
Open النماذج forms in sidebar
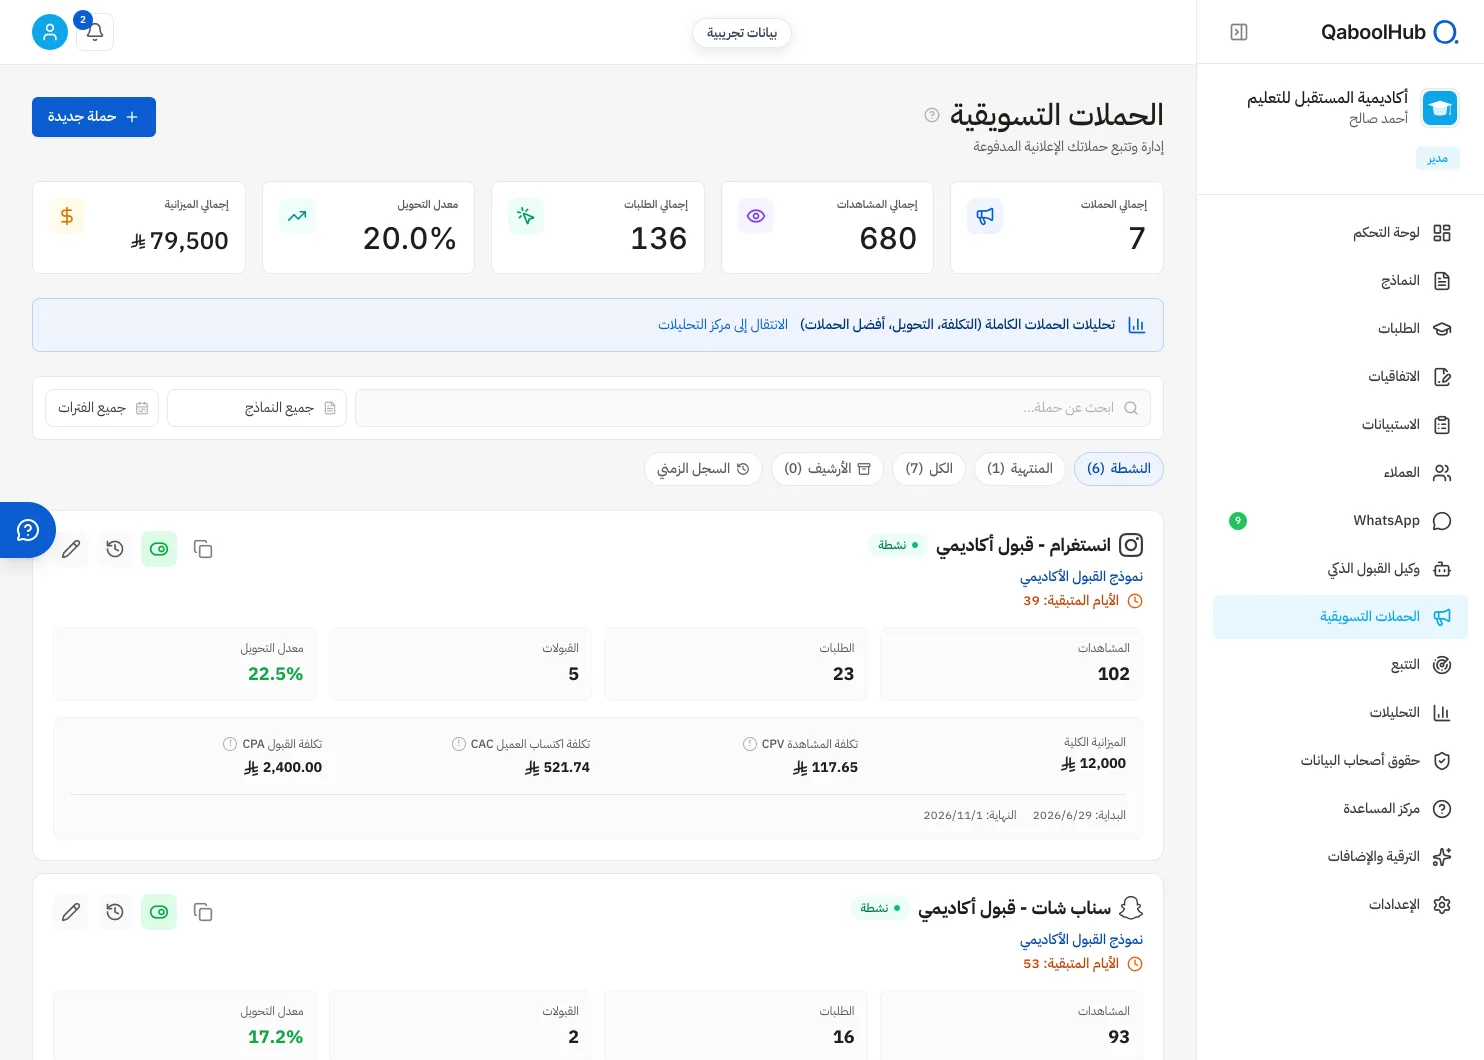(x=1340, y=281)
